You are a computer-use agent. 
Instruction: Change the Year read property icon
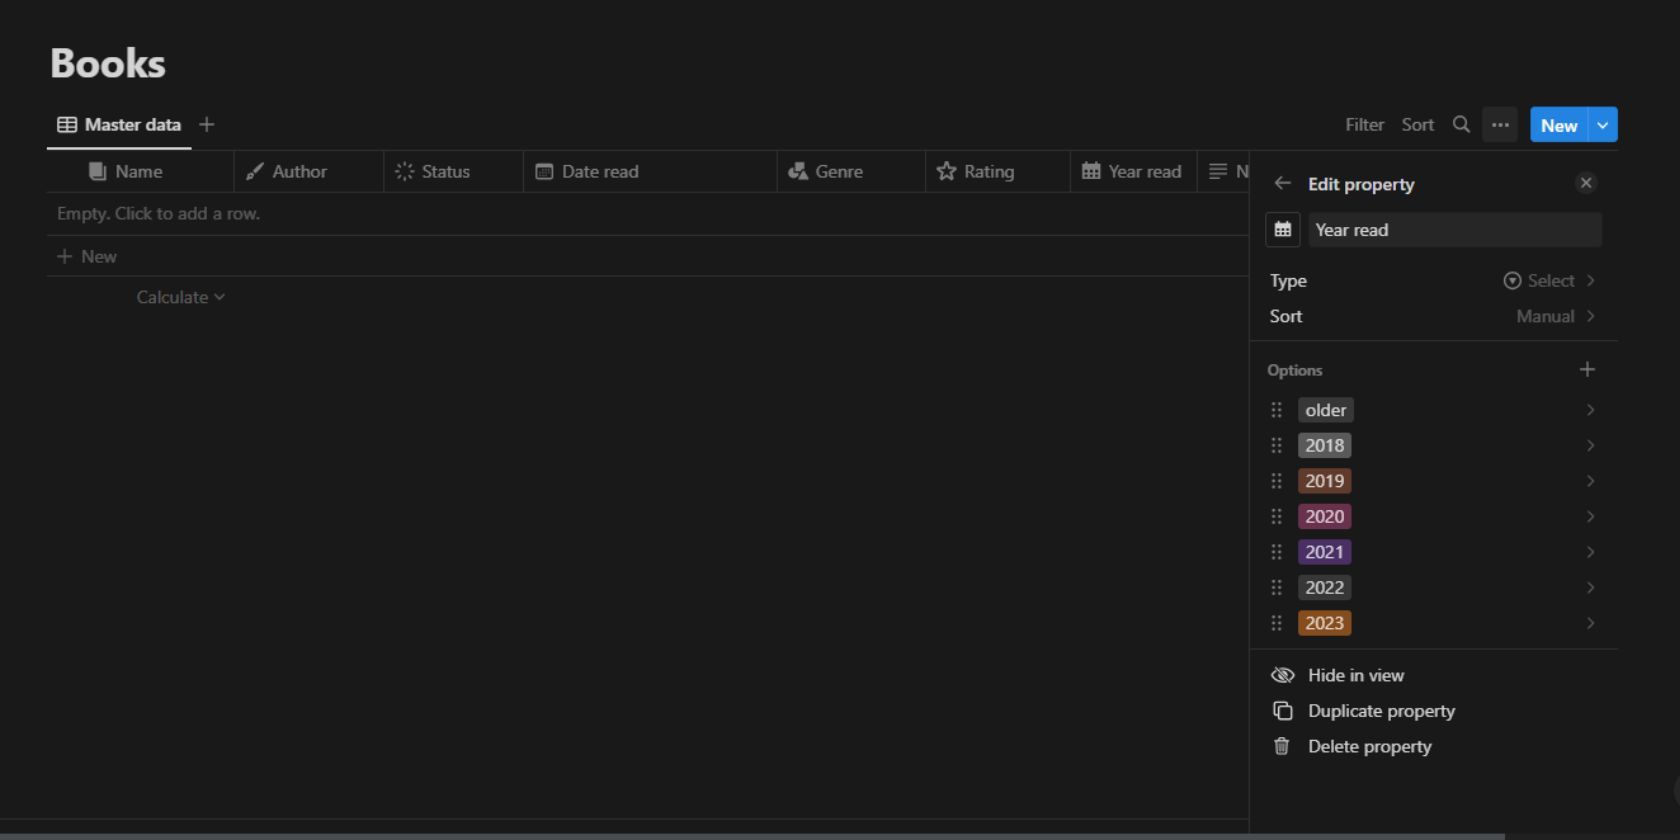(x=1283, y=230)
